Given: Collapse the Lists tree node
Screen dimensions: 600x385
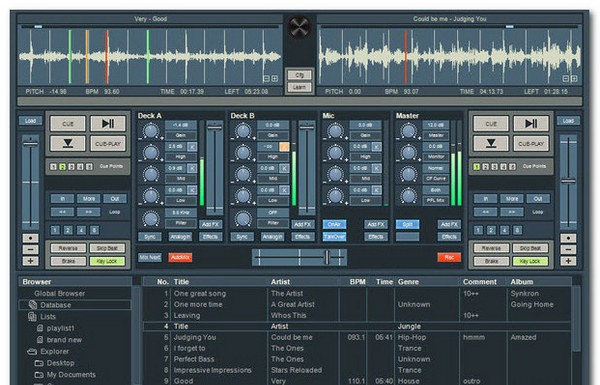Looking at the screenshot, I should pos(32,316).
